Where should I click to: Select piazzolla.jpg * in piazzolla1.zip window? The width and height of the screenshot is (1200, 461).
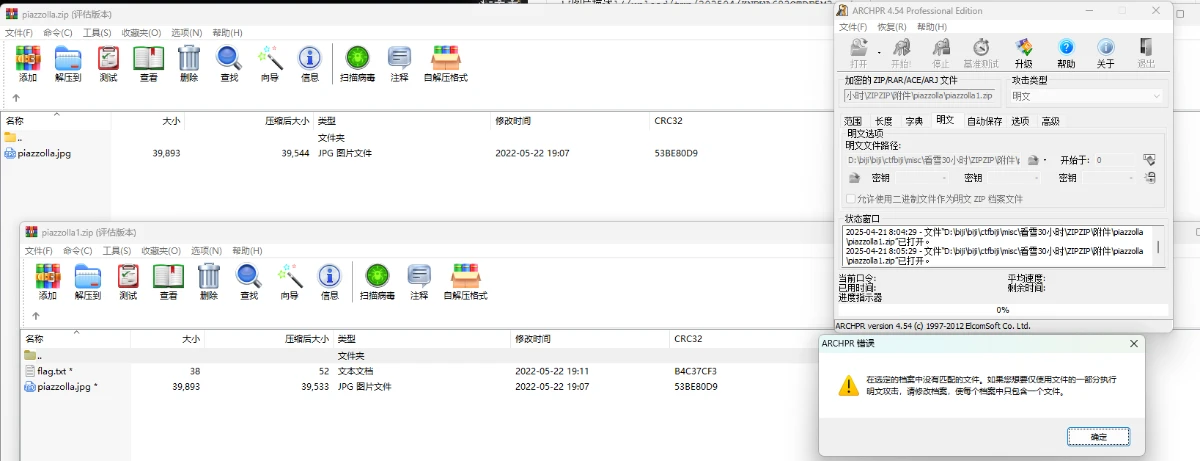61,386
